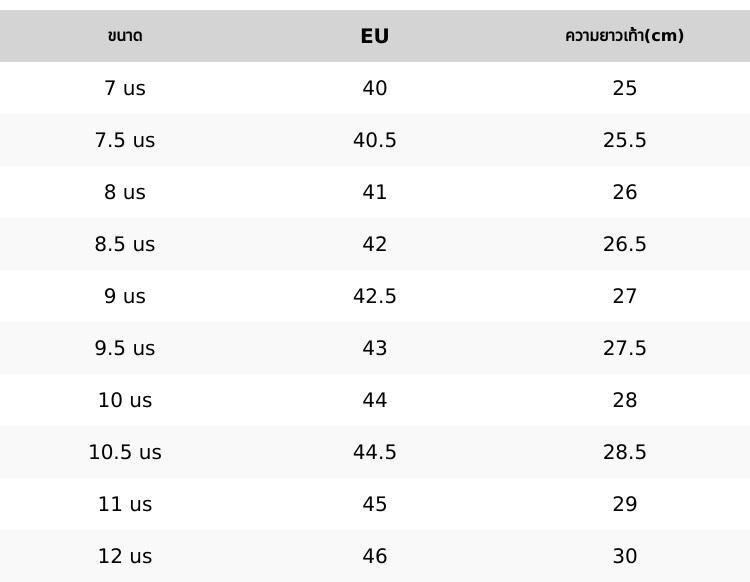The height and width of the screenshot is (582, 750).
Task: Click the foot length value 28.5
Action: tap(624, 452)
